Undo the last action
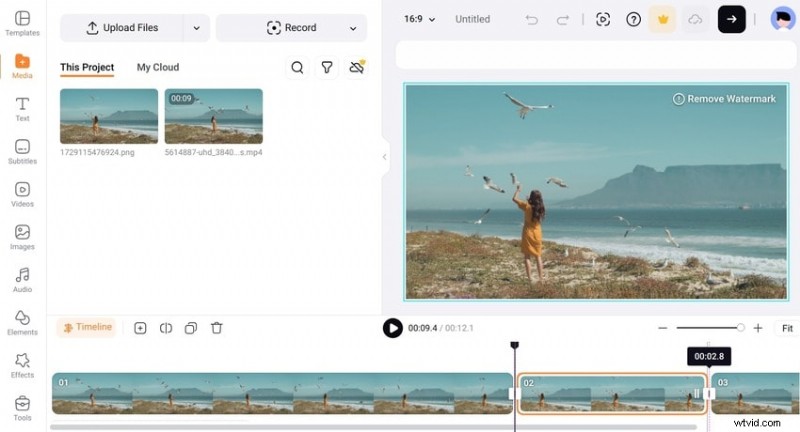 click(x=532, y=20)
